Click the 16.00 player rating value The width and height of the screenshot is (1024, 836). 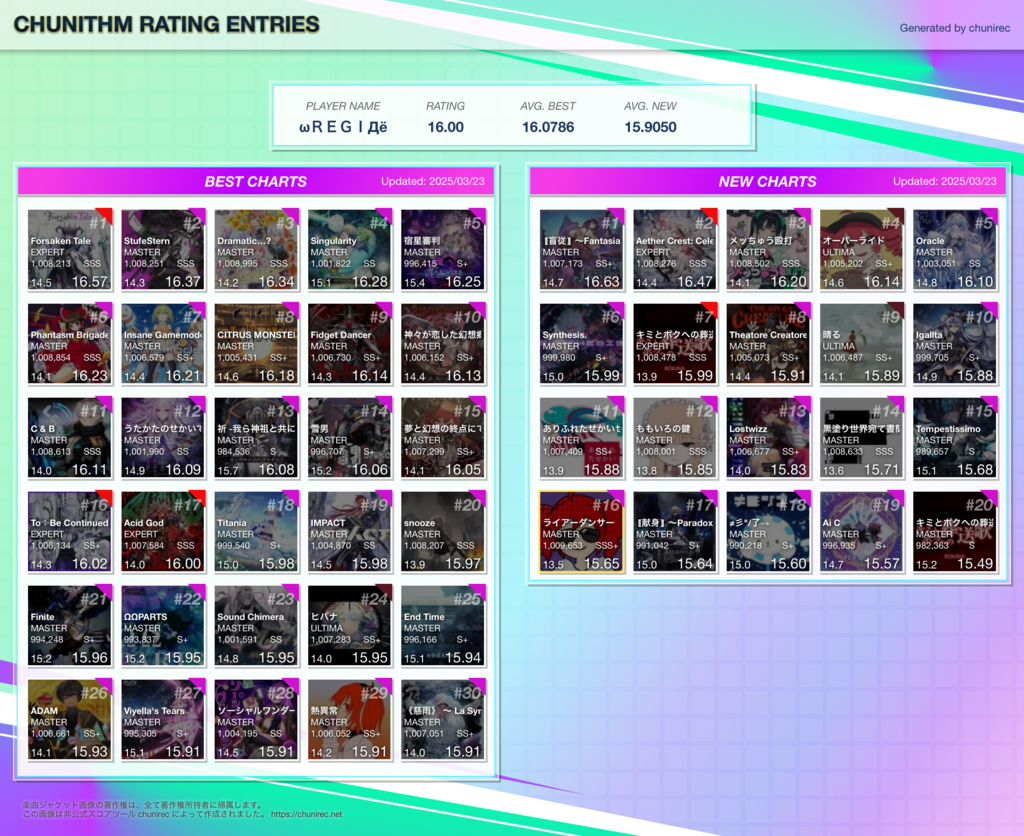[x=445, y=127]
